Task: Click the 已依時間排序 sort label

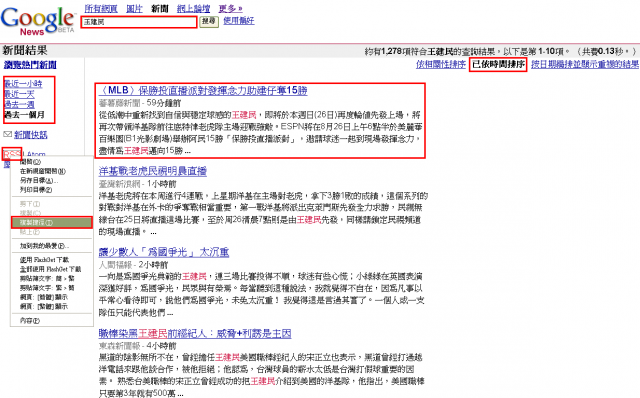Action: 498,64
